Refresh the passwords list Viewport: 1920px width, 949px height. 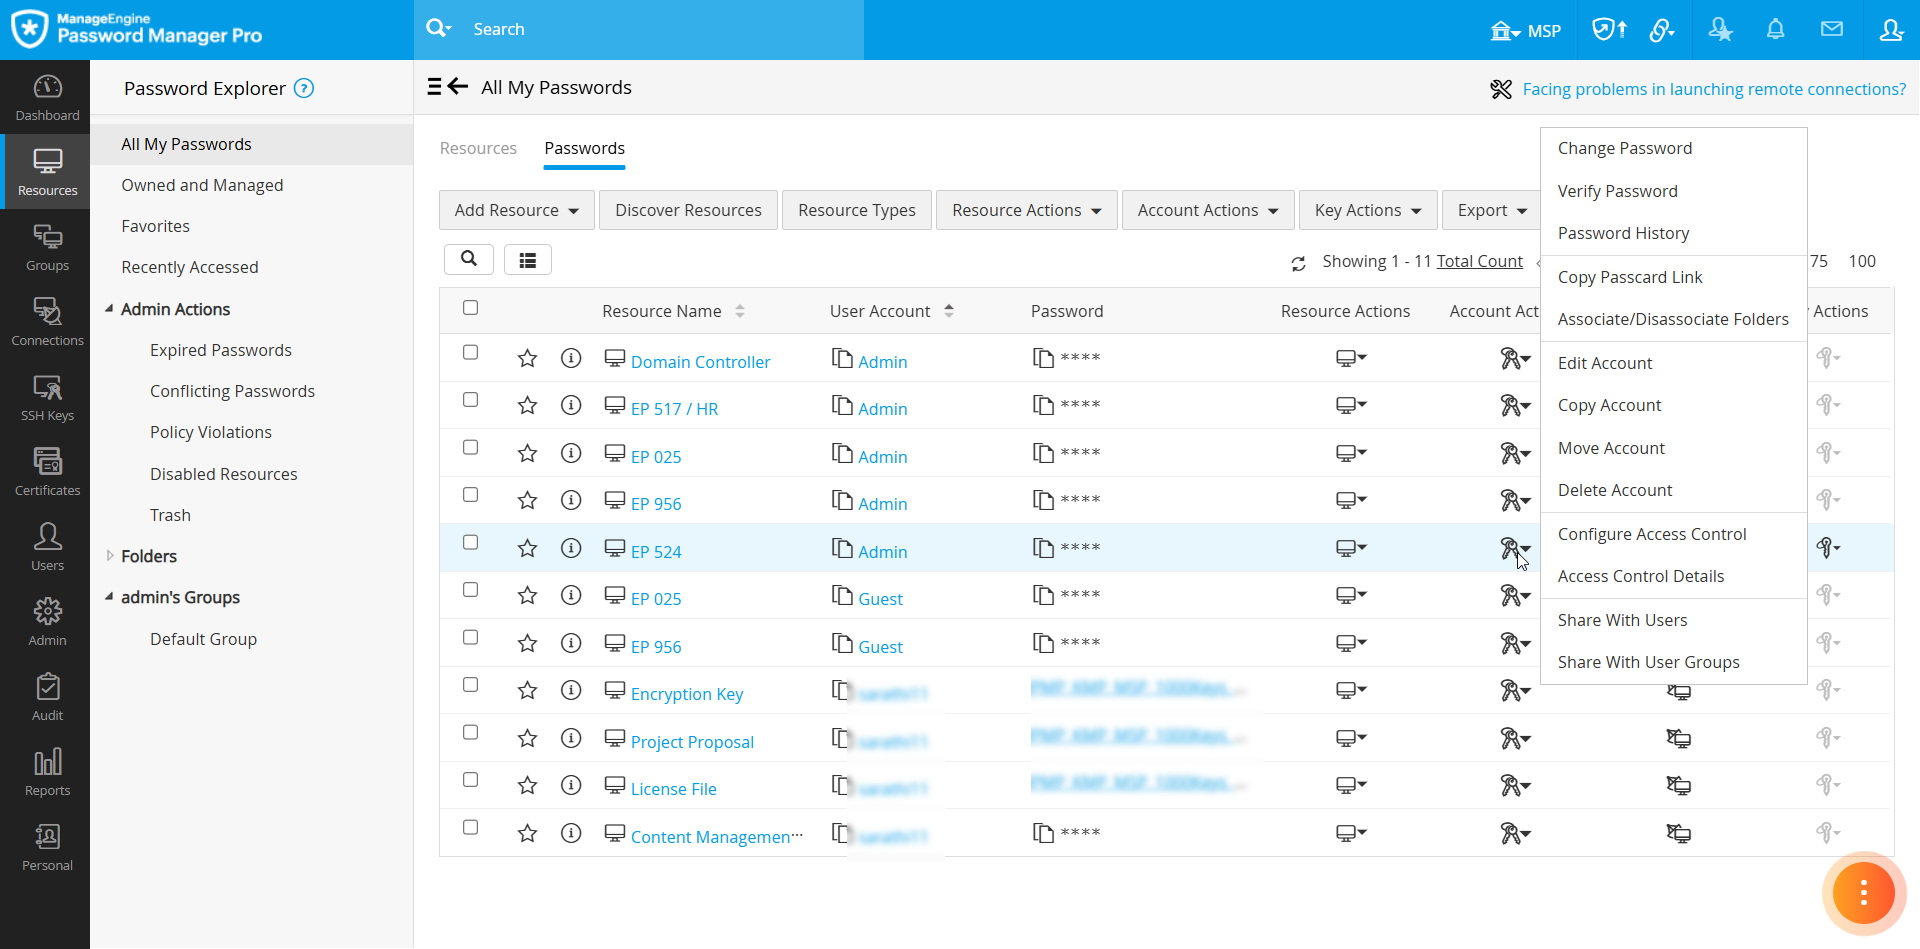click(x=1298, y=262)
